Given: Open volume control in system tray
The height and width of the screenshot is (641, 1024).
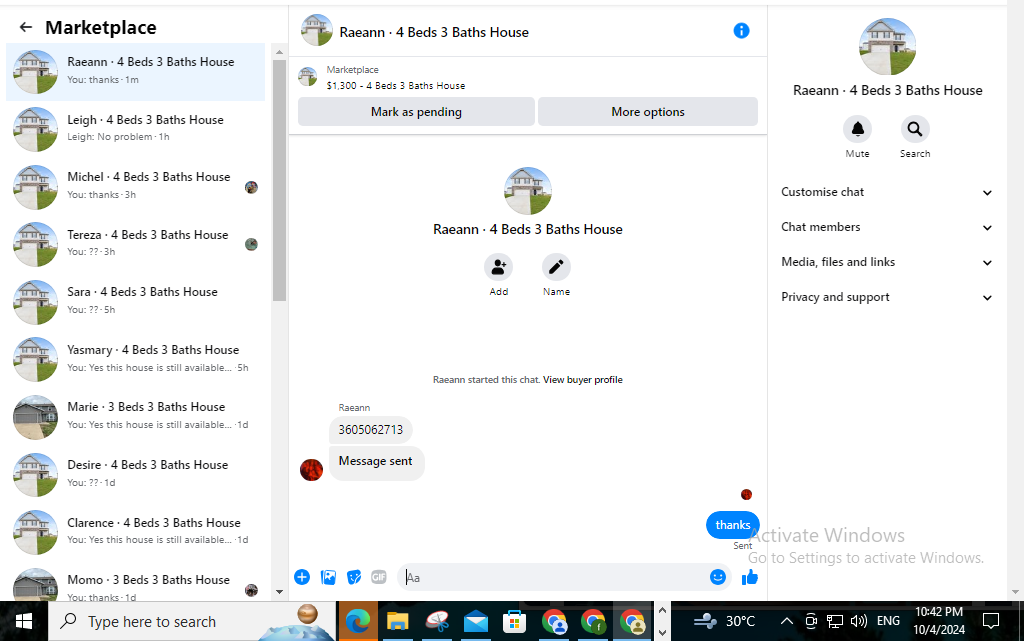Looking at the screenshot, I should pos(859,621).
